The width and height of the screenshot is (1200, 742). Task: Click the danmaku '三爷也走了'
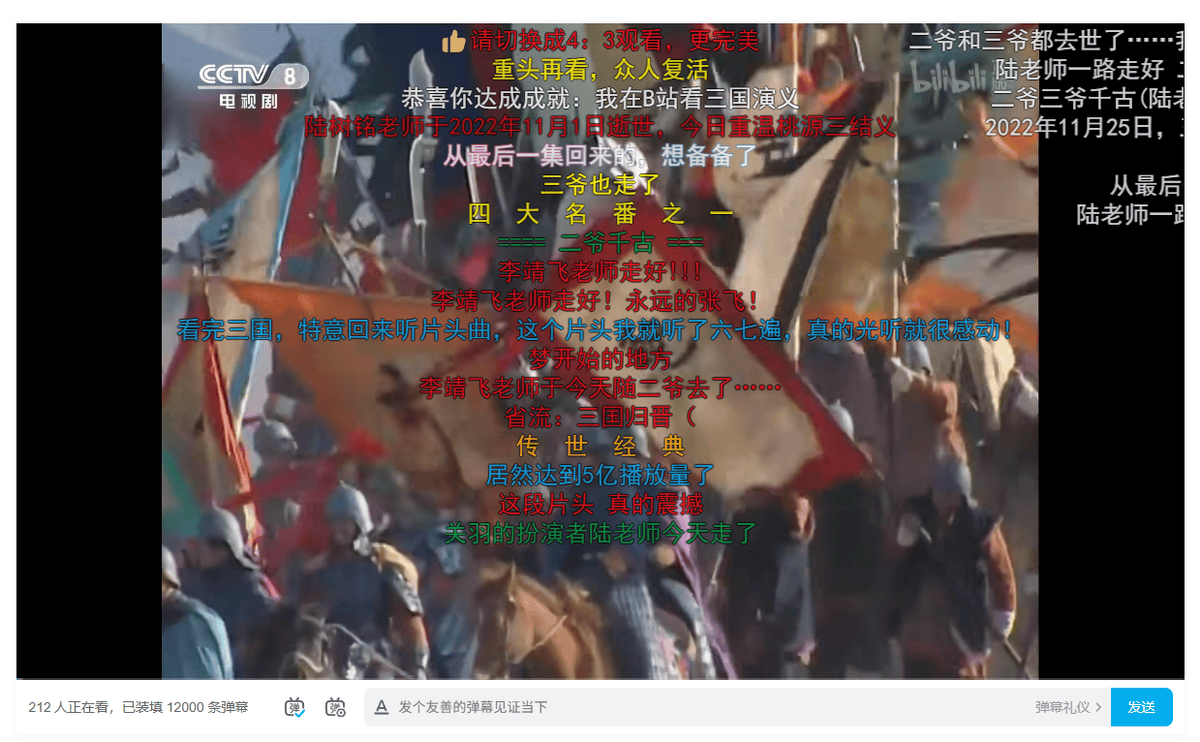[x=600, y=185]
